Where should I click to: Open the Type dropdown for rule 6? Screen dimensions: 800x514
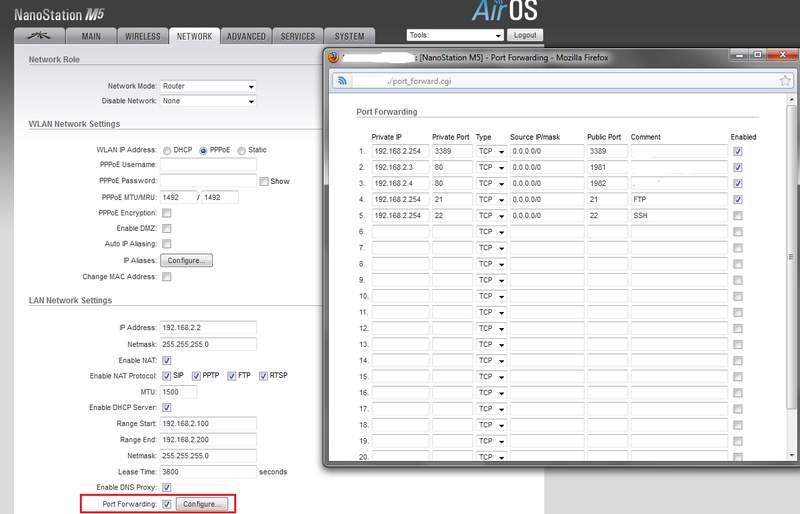[492, 232]
